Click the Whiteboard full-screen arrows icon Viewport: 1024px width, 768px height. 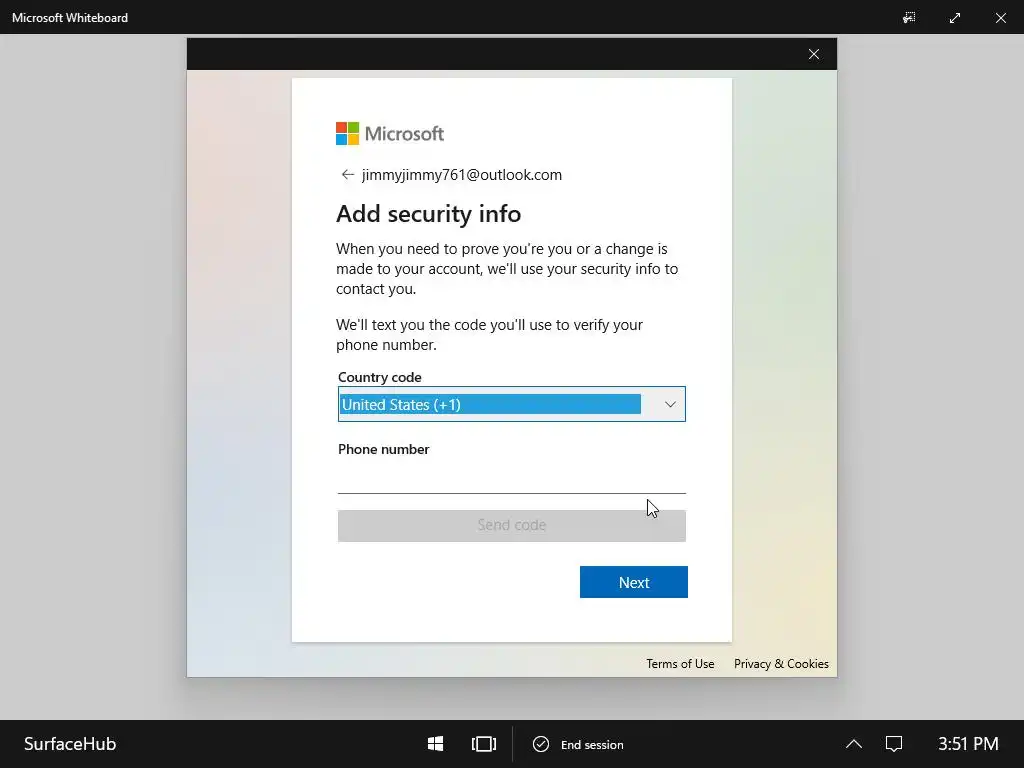coord(955,18)
